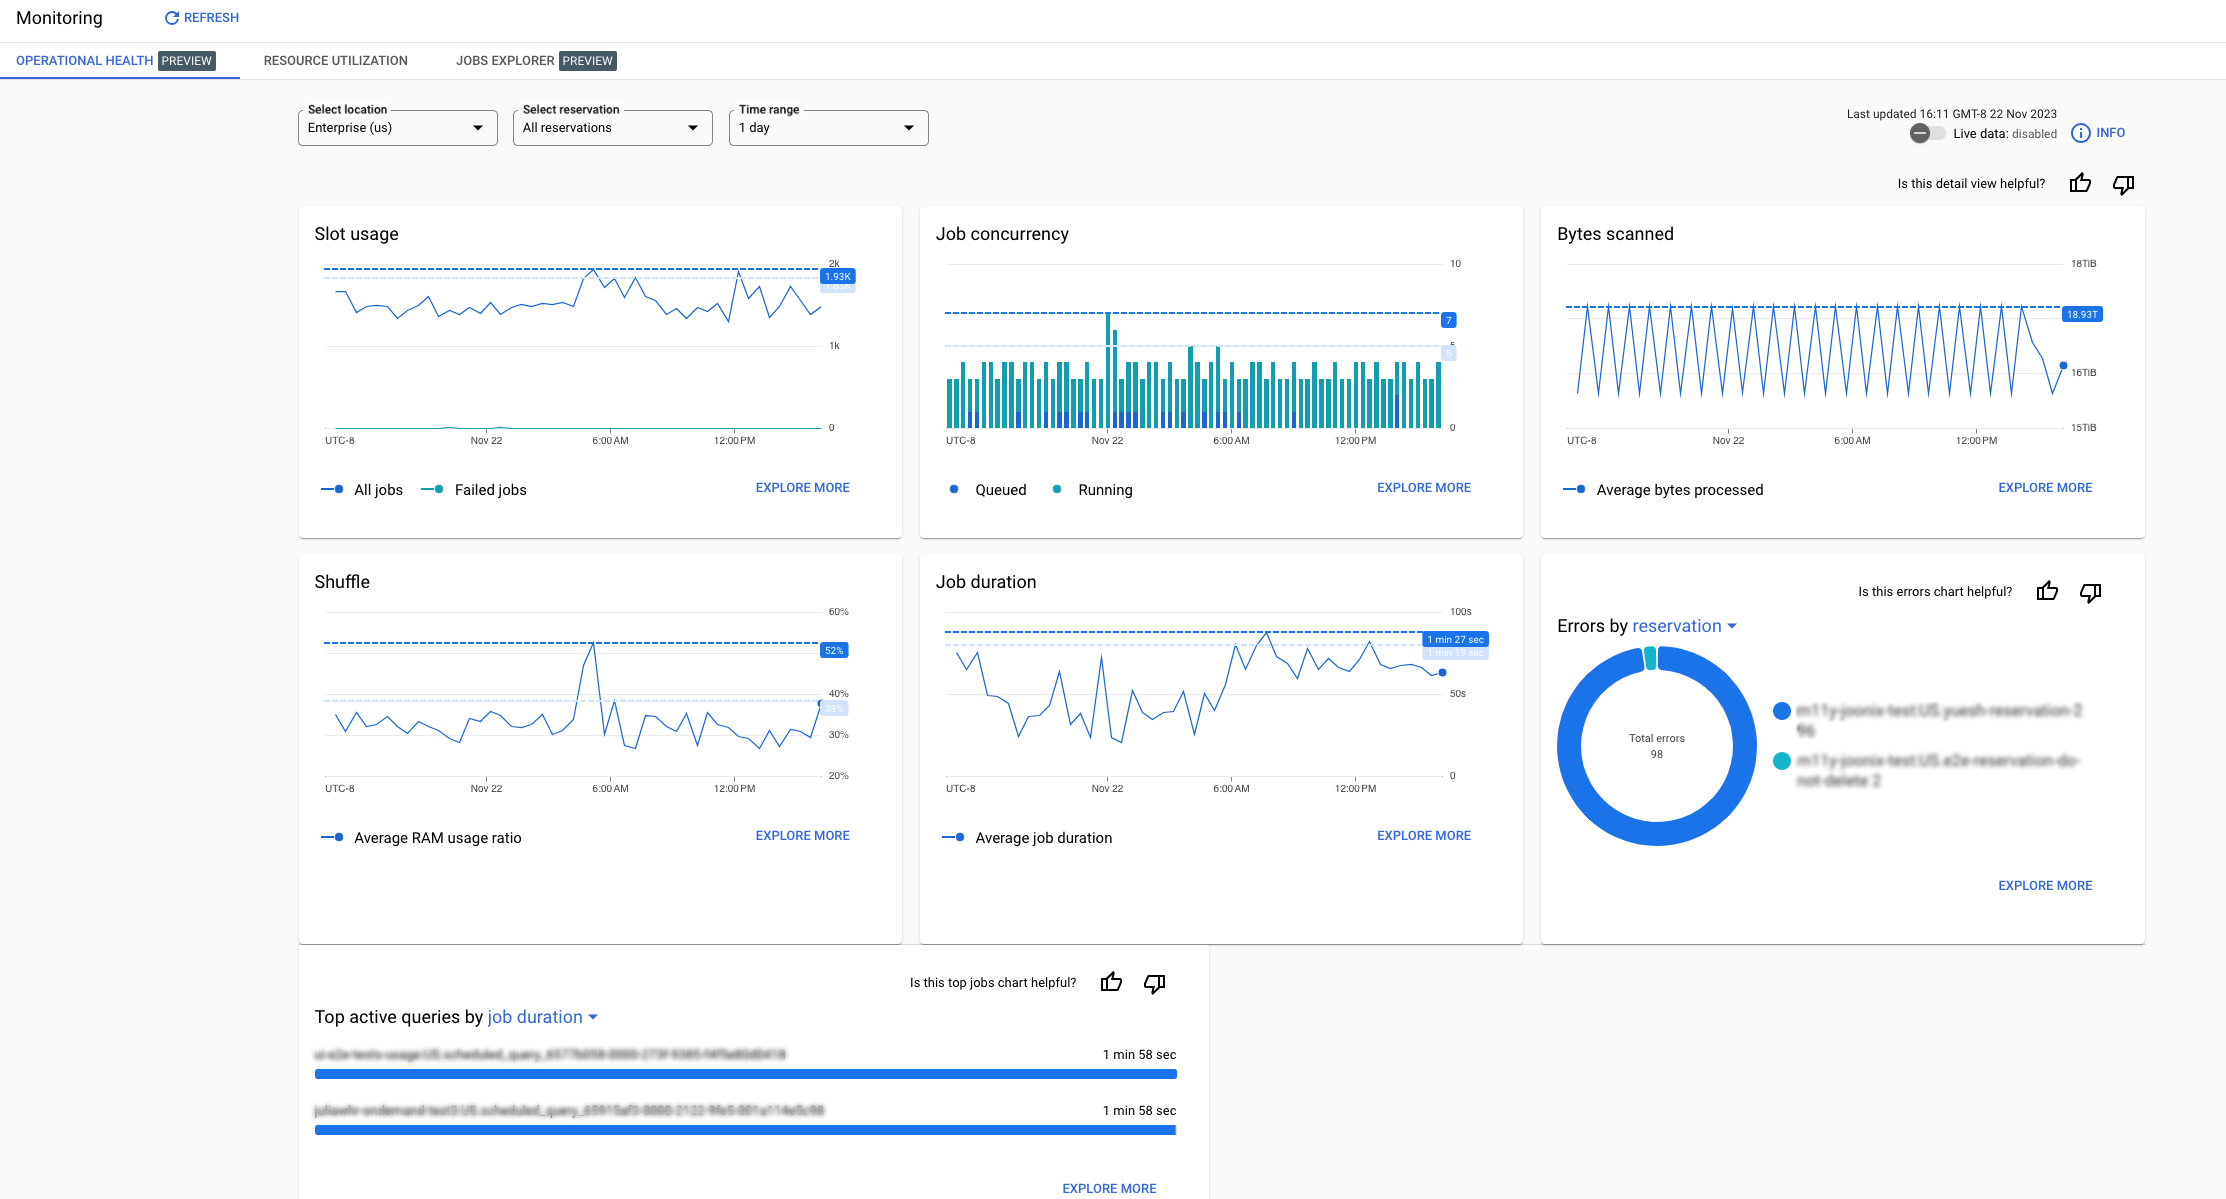Click Explore More under Slot usage chart
Viewport: 2226px width, 1199px height.
(802, 487)
